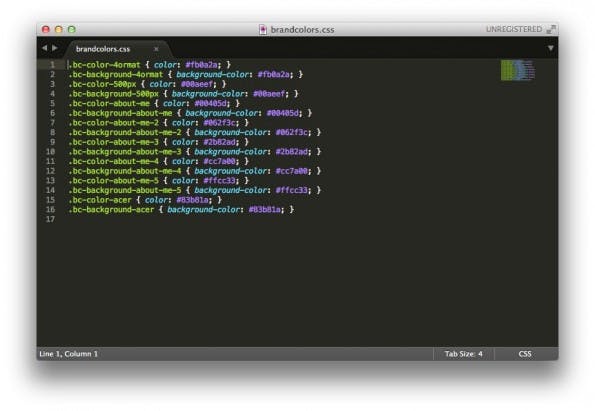The width and height of the screenshot is (595, 411).
Task: Click the next tab right arrow
Action: (x=55, y=48)
